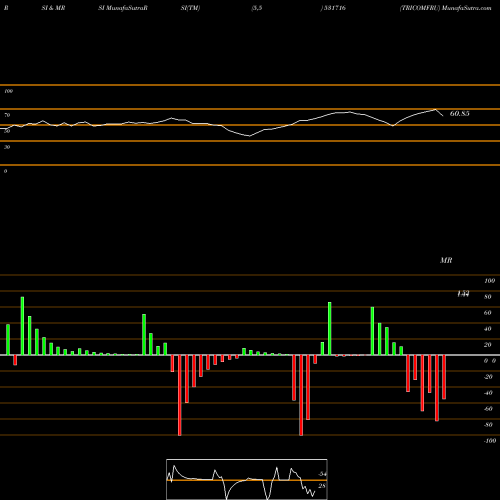Image resolution: width=500 pixels, height=500 pixels.
Task: Click the 'SI & MR' header text
Action: click(53, 8)
